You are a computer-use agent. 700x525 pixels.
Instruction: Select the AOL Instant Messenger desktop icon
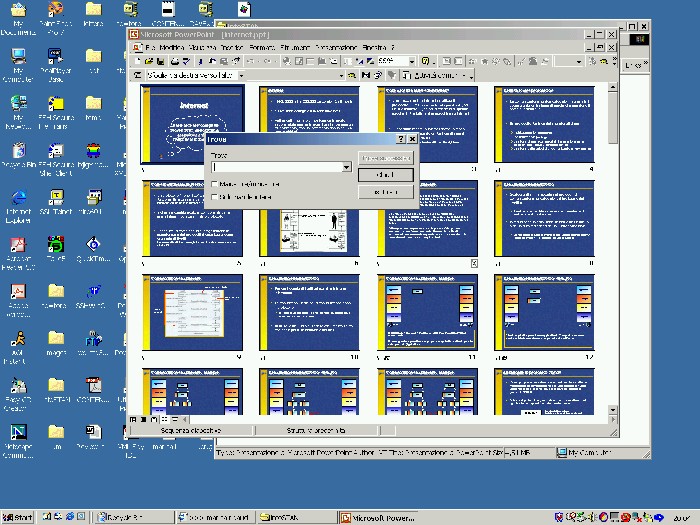click(x=18, y=347)
